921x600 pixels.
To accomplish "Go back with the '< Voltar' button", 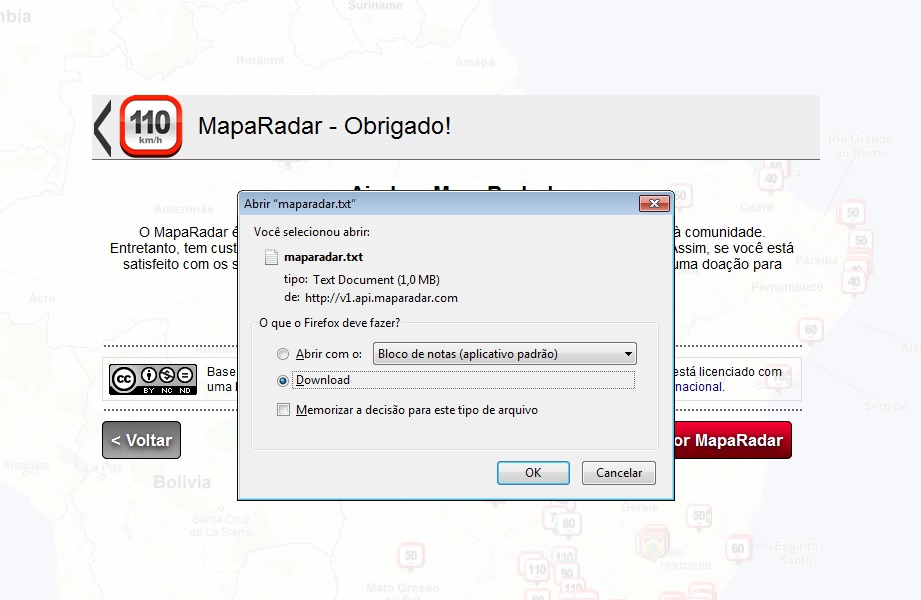I will [142, 440].
